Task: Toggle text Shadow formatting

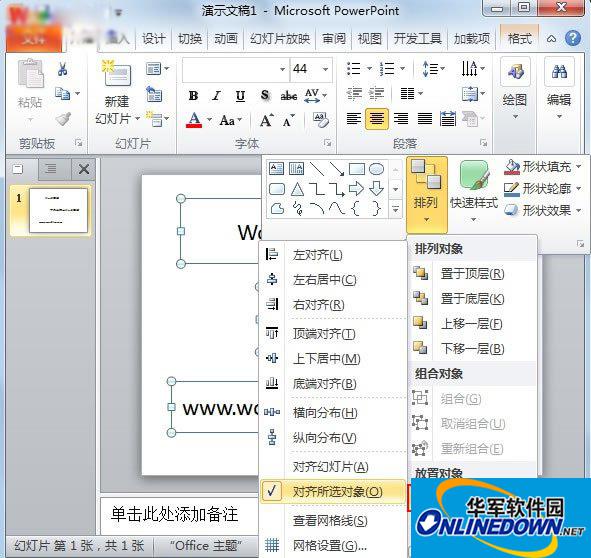Action: pos(265,96)
